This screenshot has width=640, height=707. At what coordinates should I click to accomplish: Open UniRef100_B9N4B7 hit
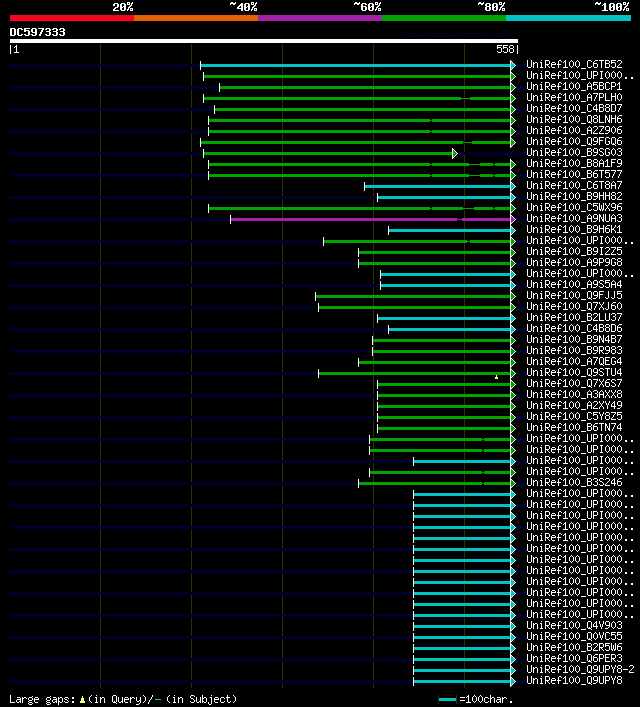pyautogui.click(x=574, y=340)
